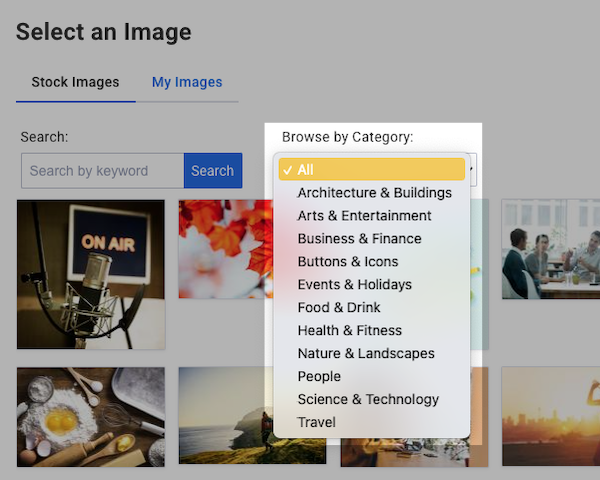This screenshot has width=600, height=480.
Task: Select Business & Finance from list
Action: 359,239
